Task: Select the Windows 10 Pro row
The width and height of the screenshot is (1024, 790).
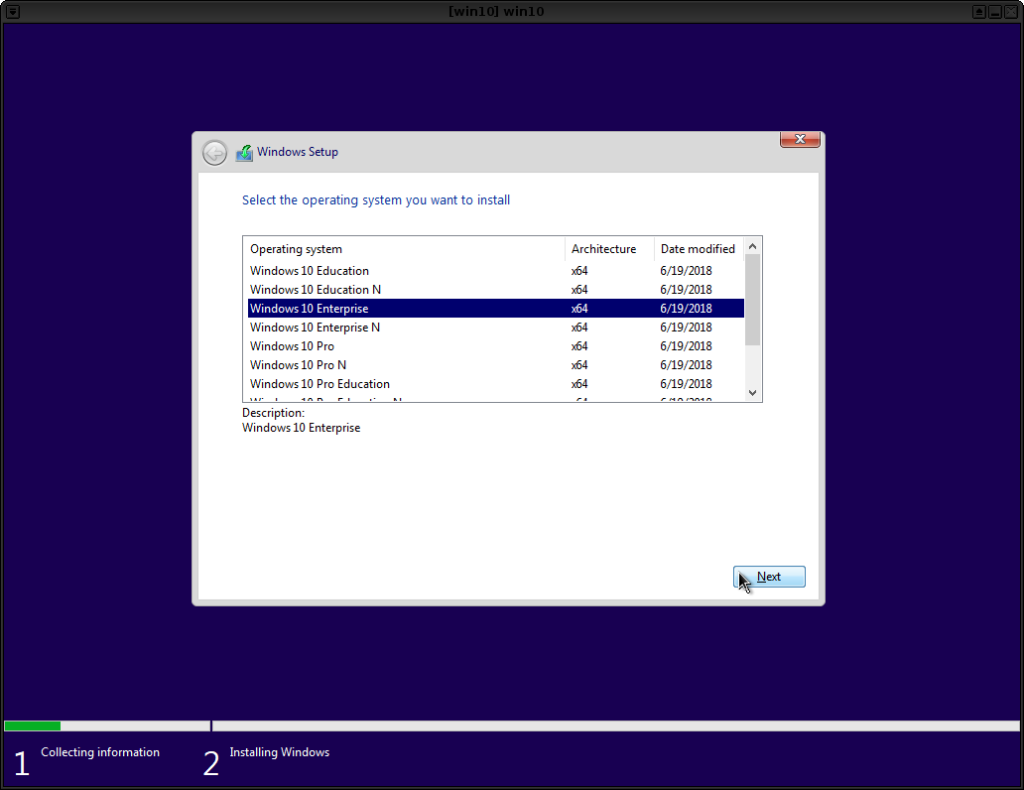Action: pyautogui.click(x=496, y=346)
